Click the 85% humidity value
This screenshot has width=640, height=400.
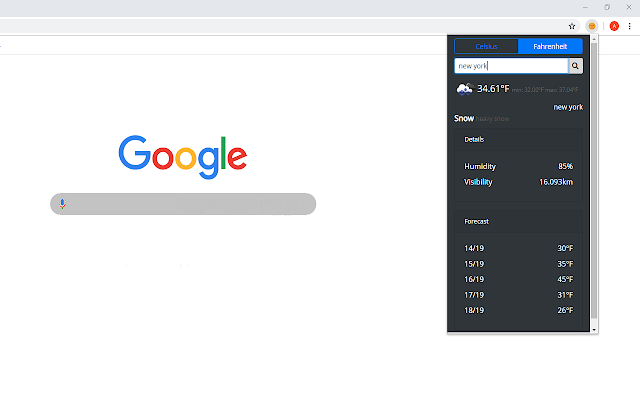point(565,166)
